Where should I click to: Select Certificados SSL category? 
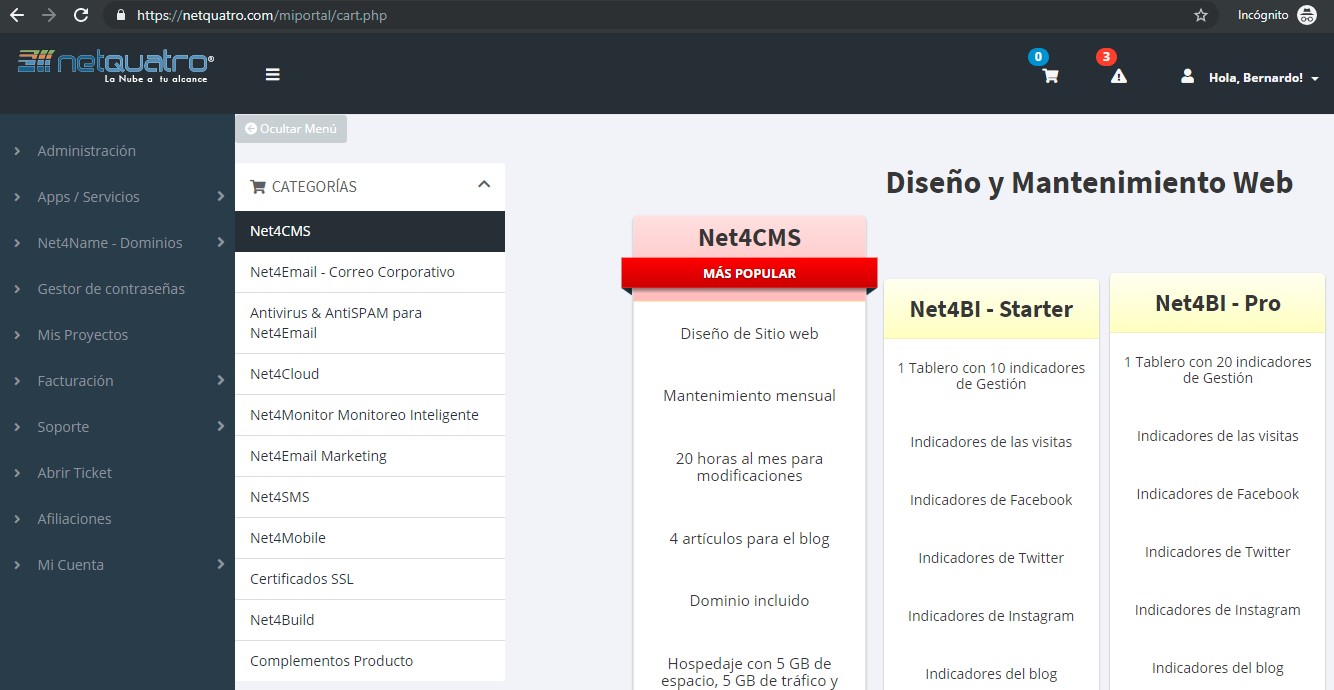370,579
